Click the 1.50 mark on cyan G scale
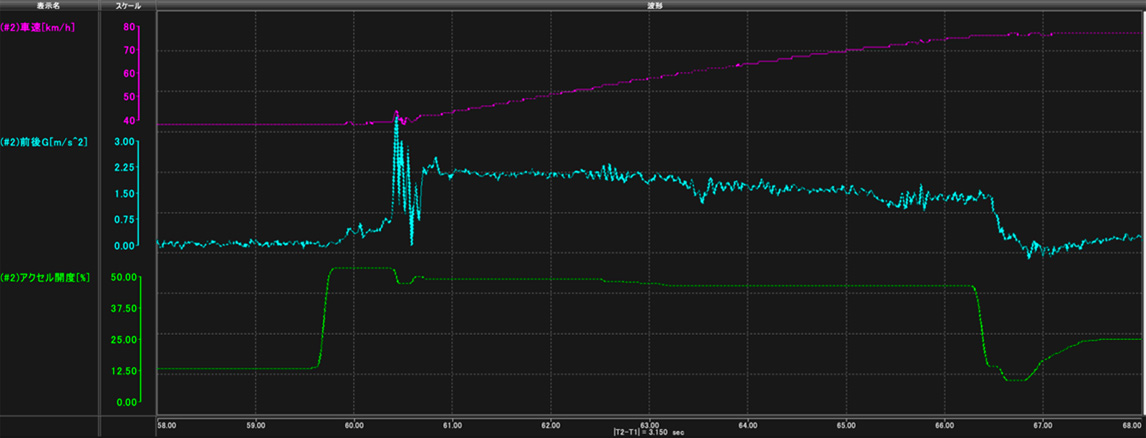The image size is (1146, 438). tap(125, 194)
